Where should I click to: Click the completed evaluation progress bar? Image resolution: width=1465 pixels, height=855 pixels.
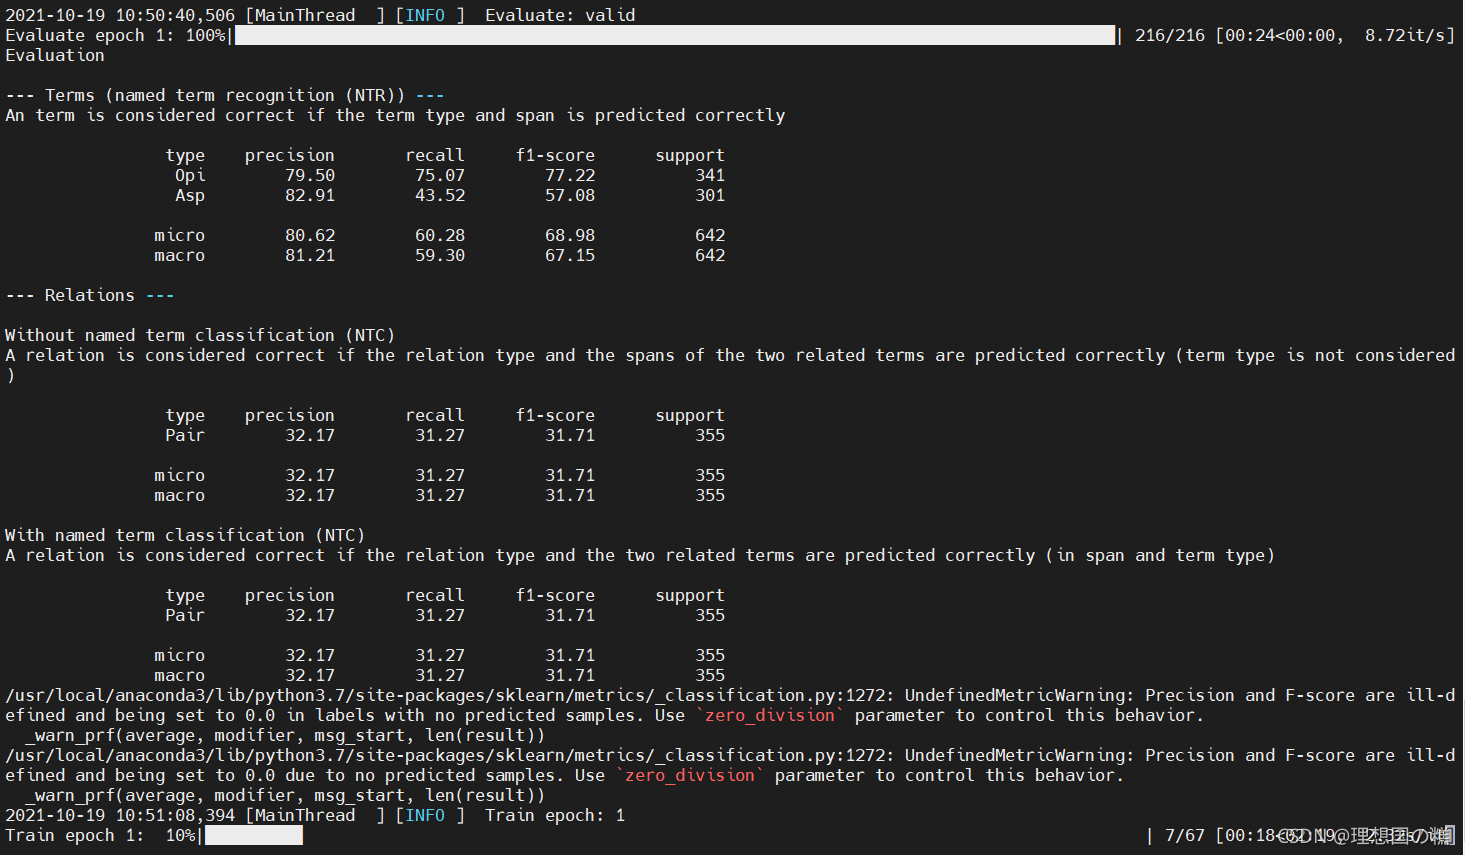[675, 35]
